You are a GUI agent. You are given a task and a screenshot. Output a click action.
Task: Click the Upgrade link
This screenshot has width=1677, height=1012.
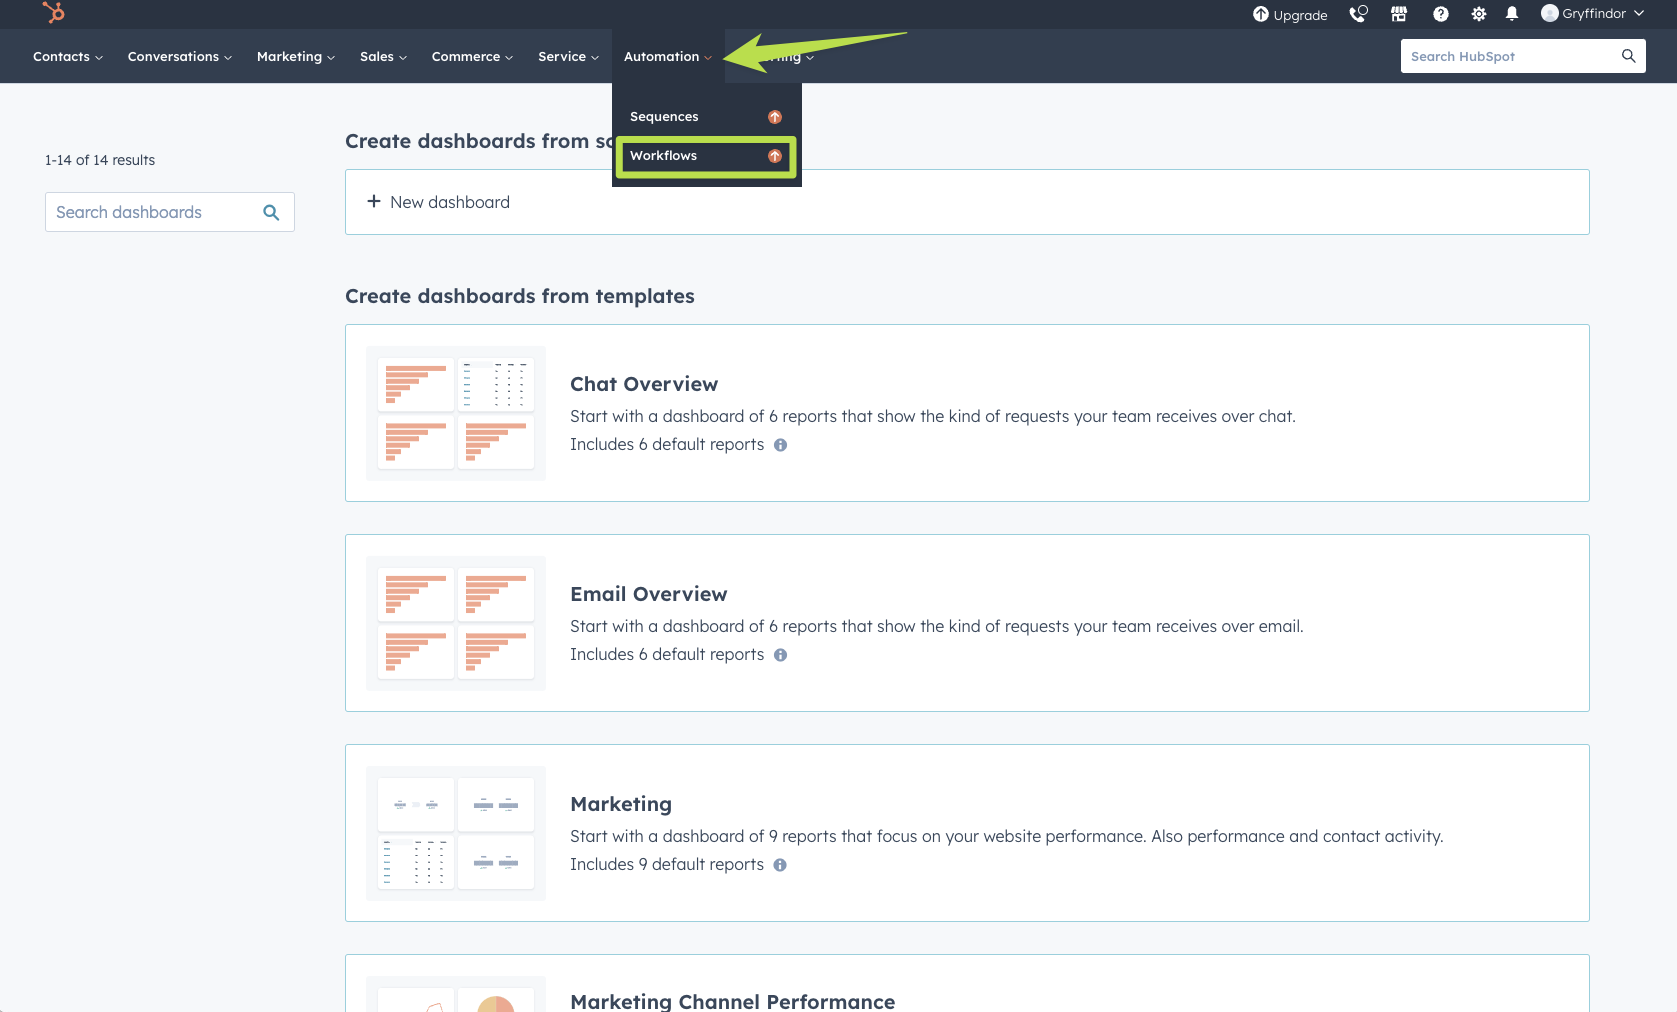(1290, 15)
